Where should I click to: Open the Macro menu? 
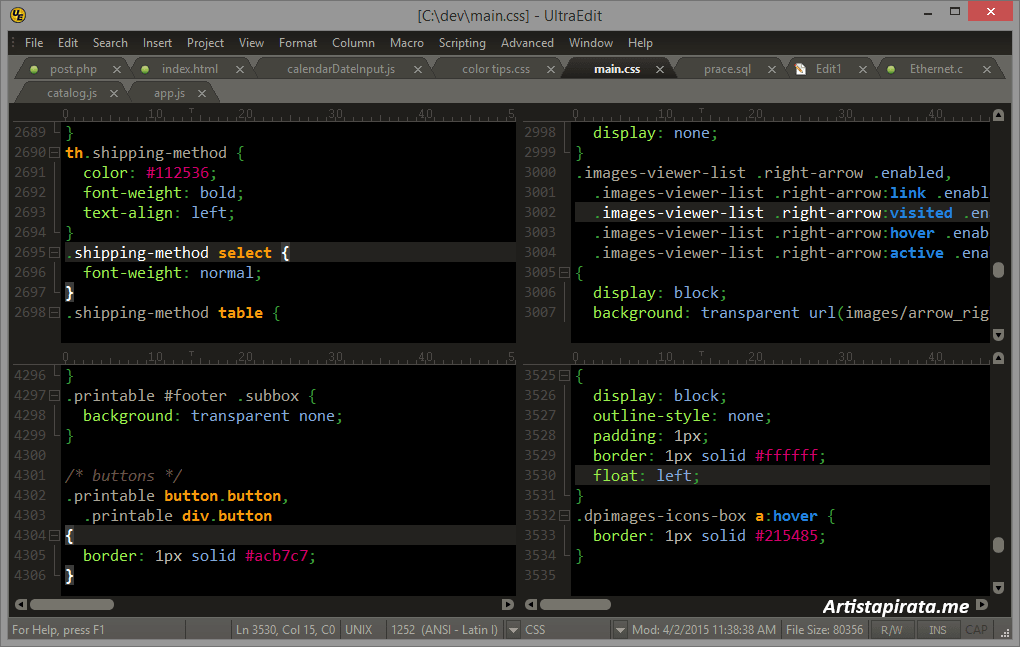click(x=406, y=43)
